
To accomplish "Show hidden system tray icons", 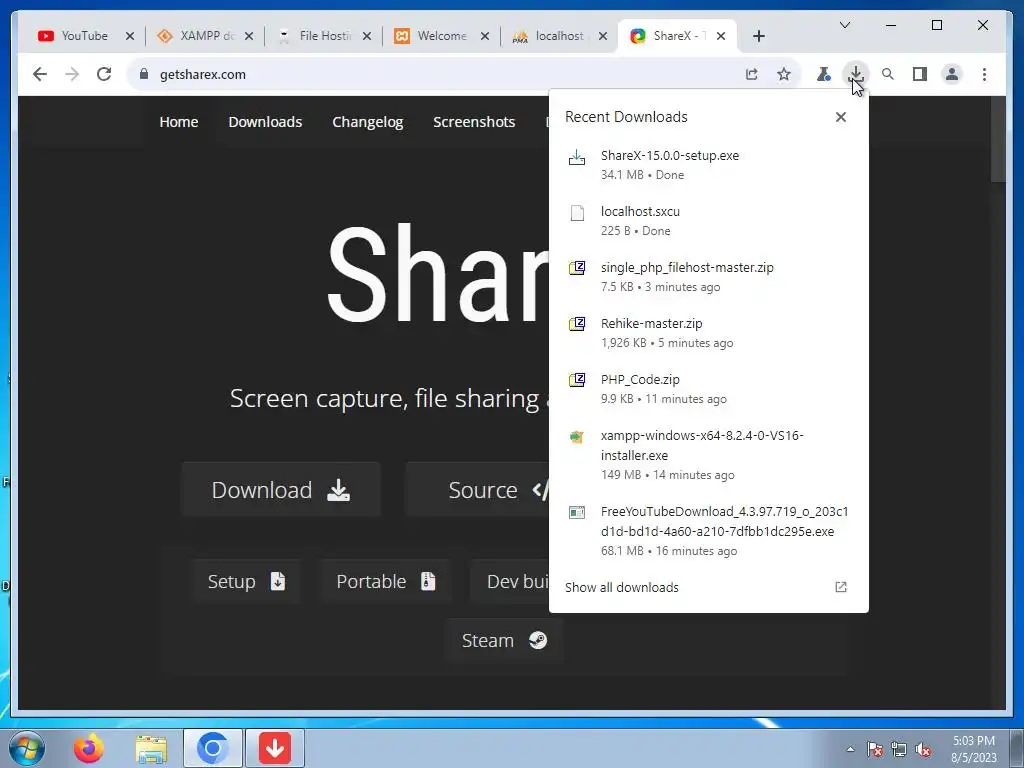I will click(x=850, y=749).
